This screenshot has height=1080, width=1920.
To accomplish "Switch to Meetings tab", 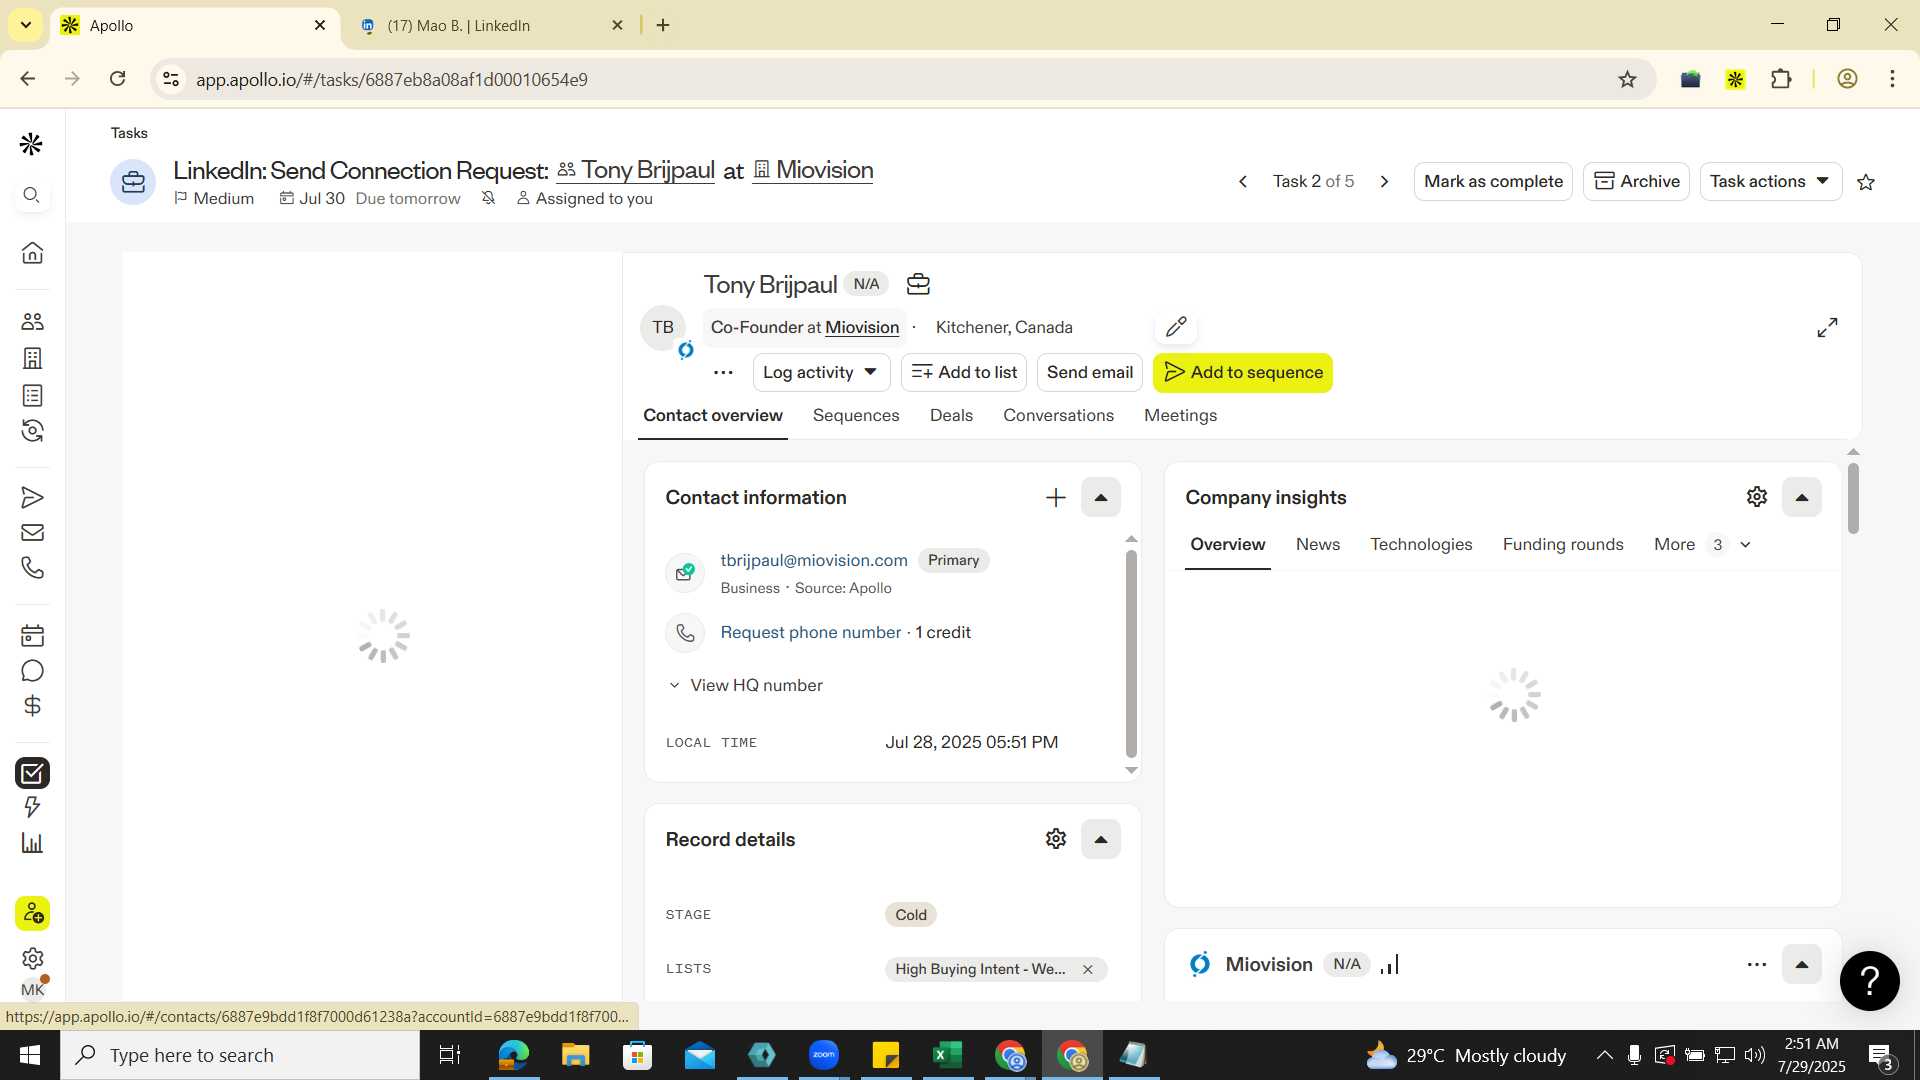I will (x=1180, y=415).
